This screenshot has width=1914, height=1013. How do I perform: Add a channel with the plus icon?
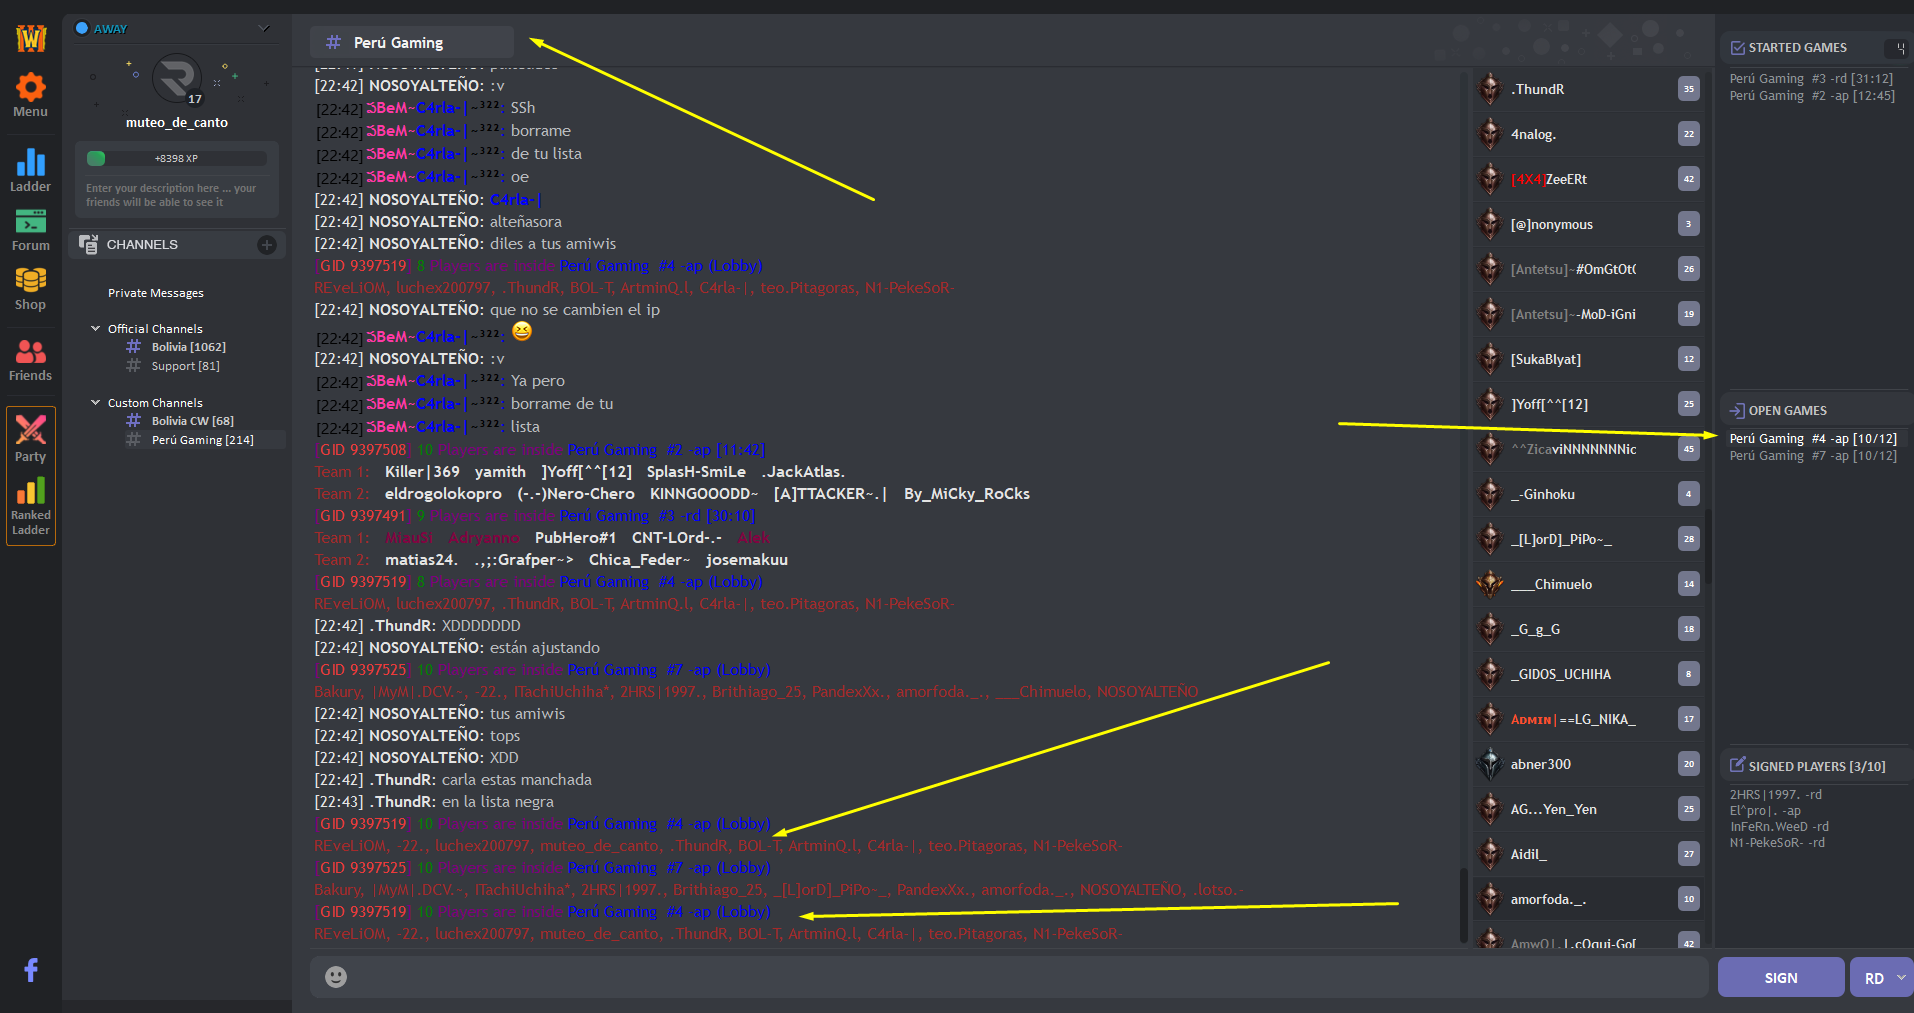(x=267, y=245)
